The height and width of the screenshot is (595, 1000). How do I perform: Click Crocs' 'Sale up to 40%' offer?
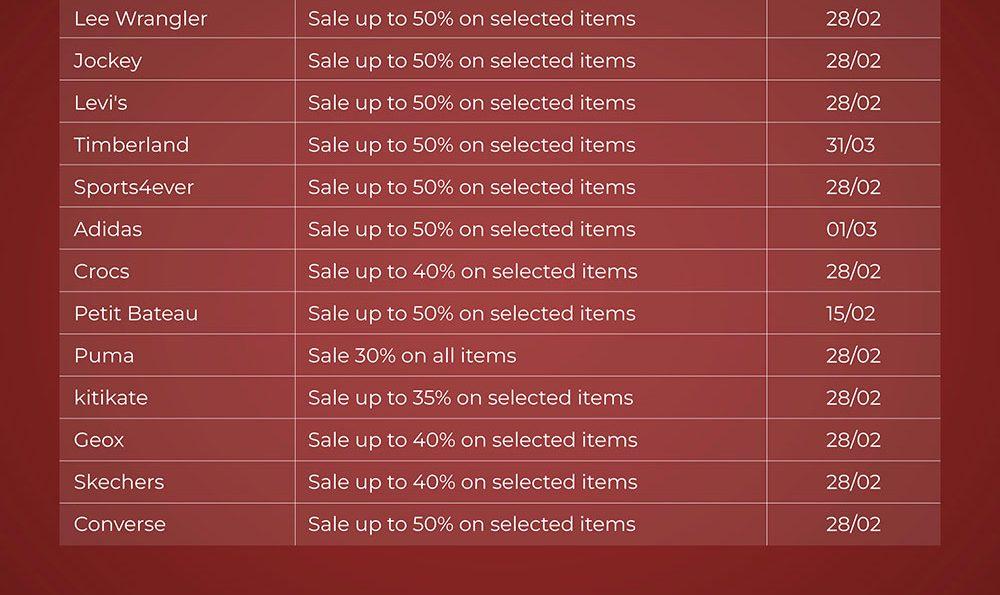point(472,271)
